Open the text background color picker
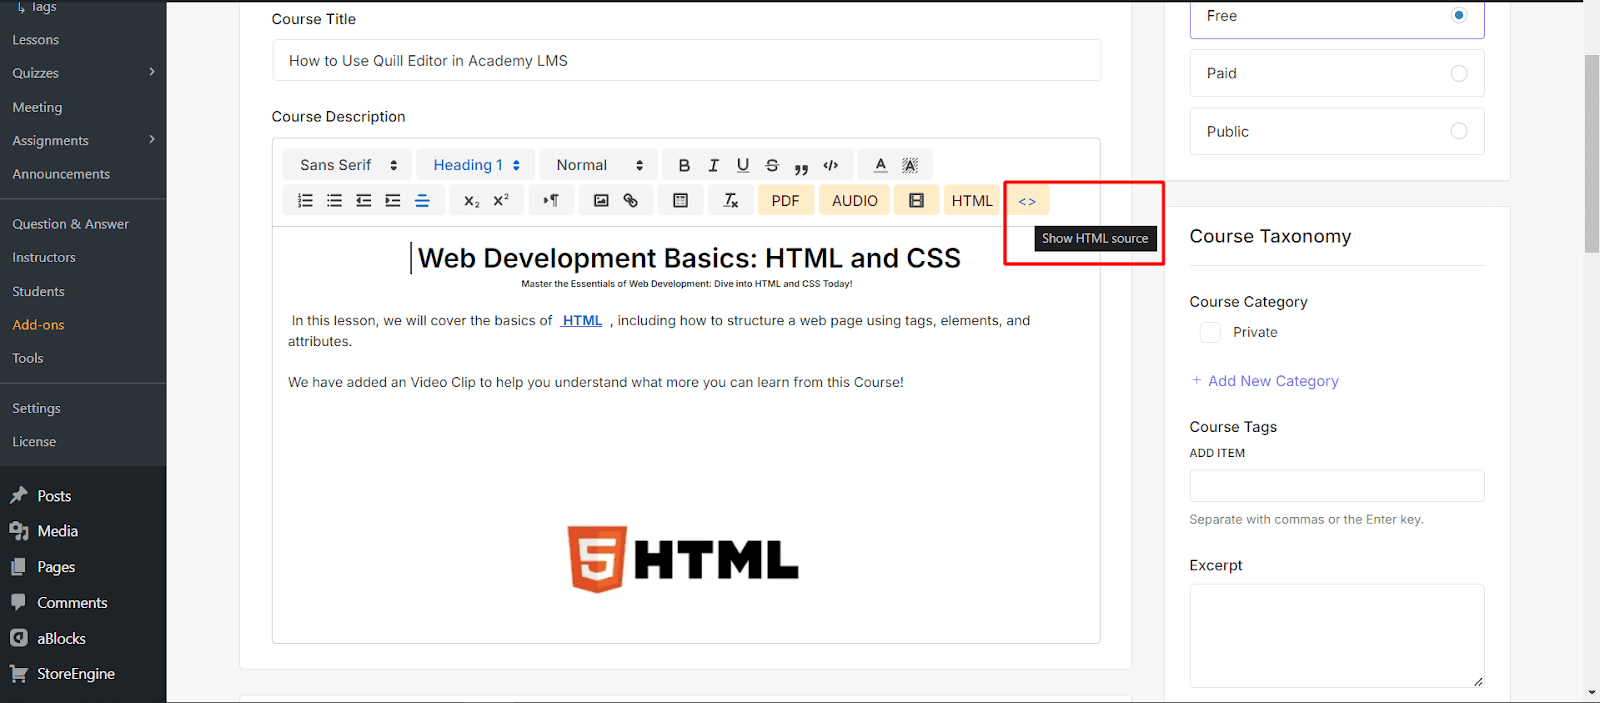 point(910,165)
